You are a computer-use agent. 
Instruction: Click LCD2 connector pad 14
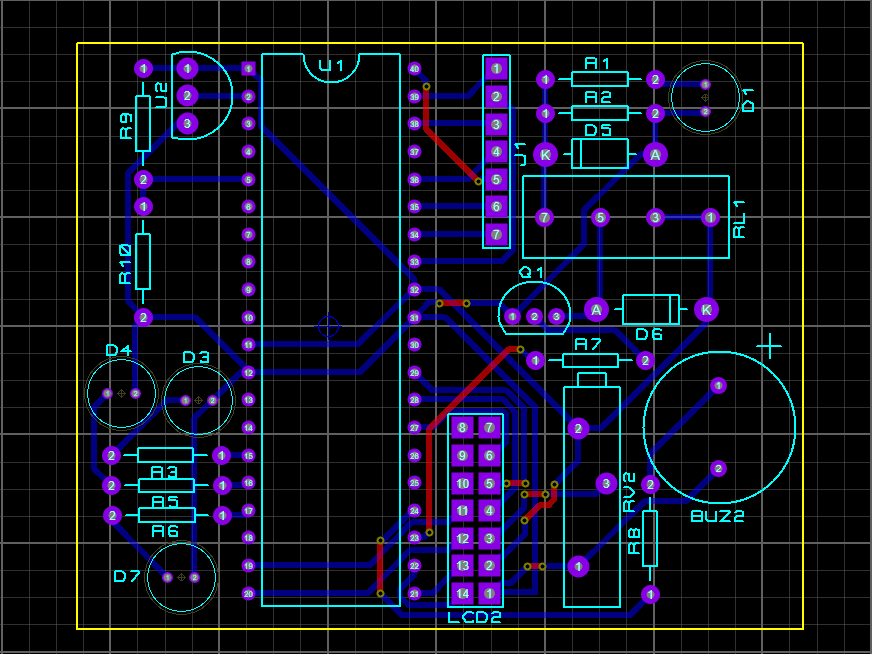(x=463, y=593)
